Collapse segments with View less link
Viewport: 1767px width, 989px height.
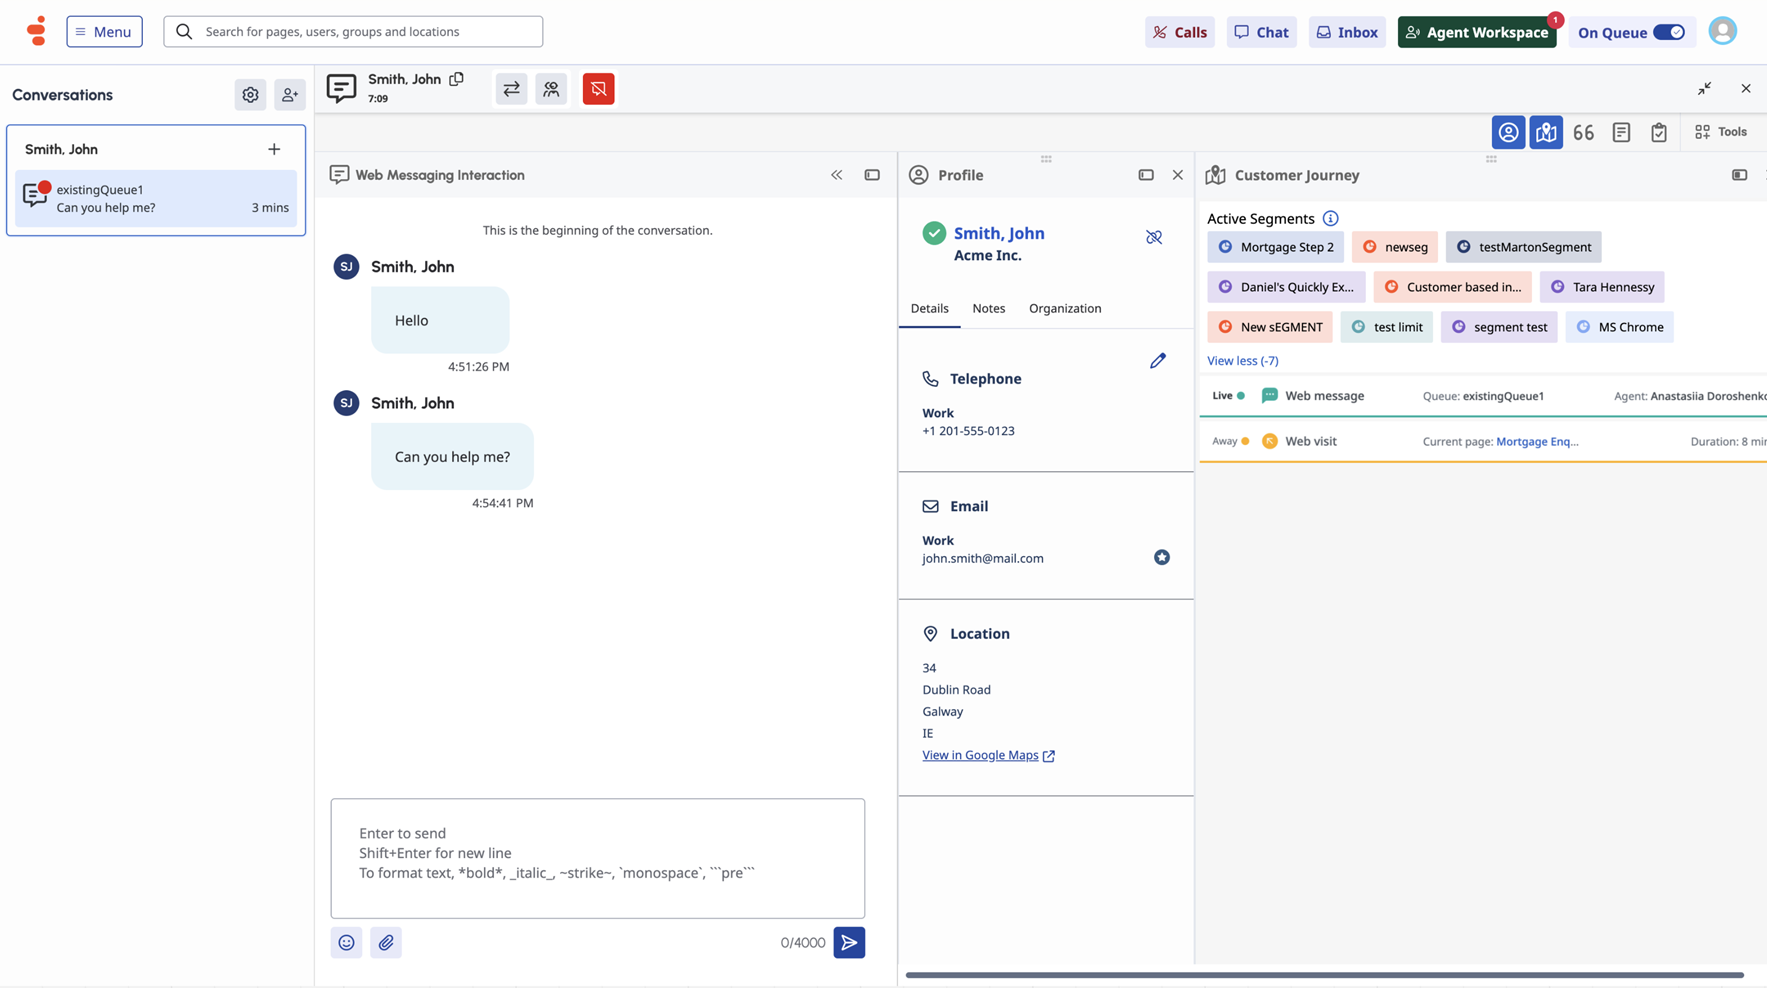pos(1242,361)
